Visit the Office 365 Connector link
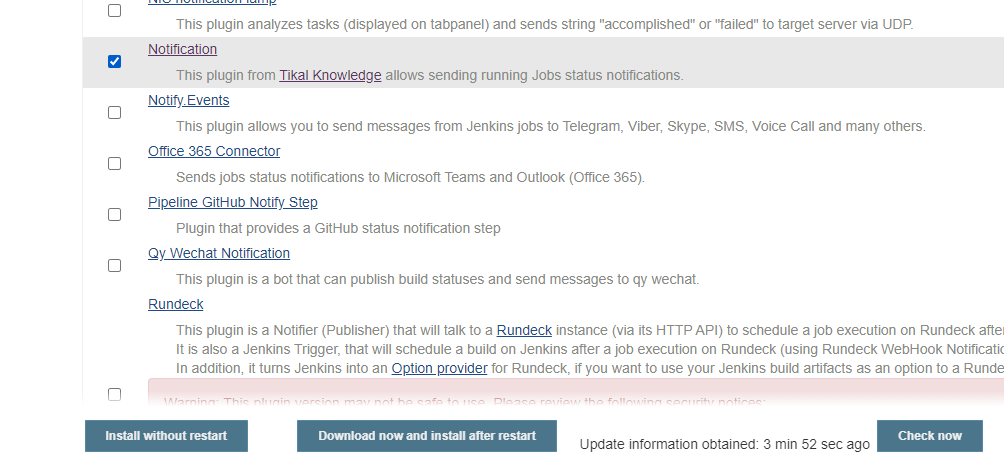The height and width of the screenshot is (465, 1004). pyautogui.click(x=214, y=151)
